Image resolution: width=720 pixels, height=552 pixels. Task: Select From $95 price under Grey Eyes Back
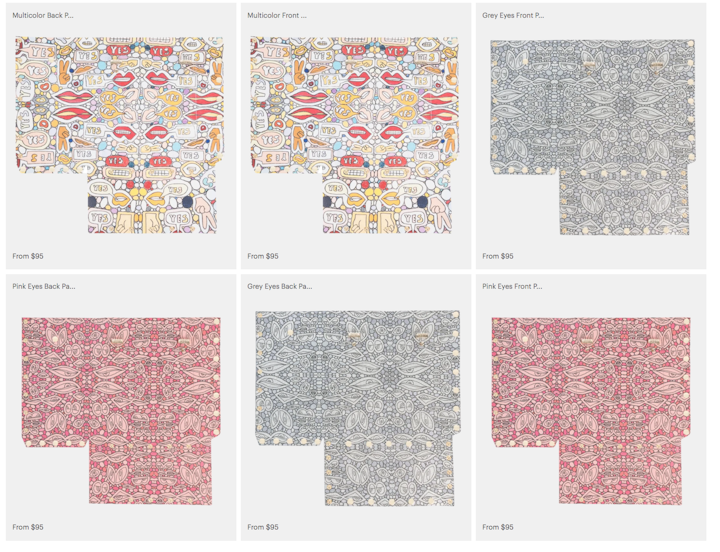click(x=263, y=527)
